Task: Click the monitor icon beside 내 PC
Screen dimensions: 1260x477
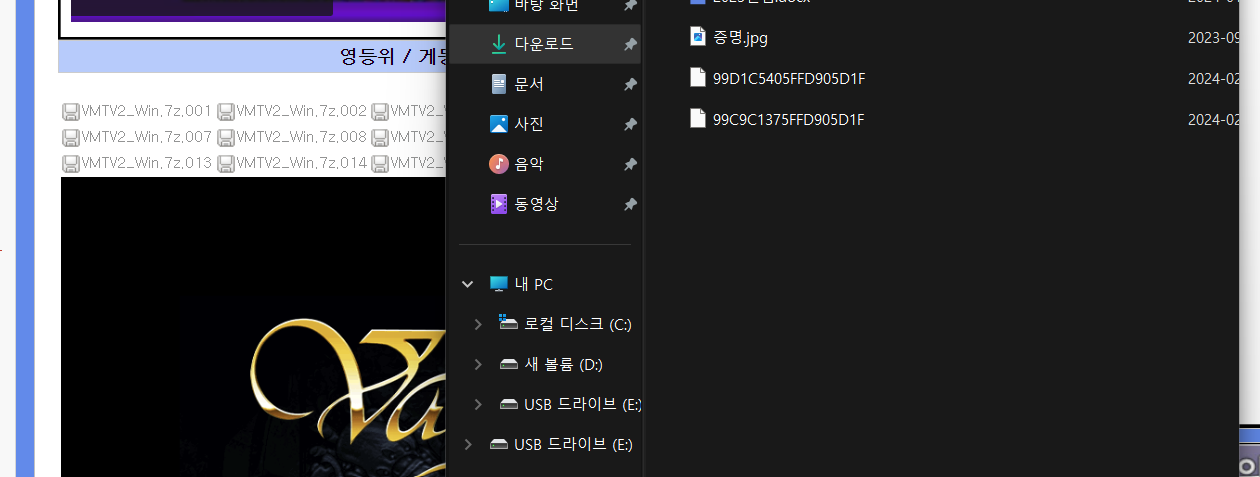Action: coord(498,284)
